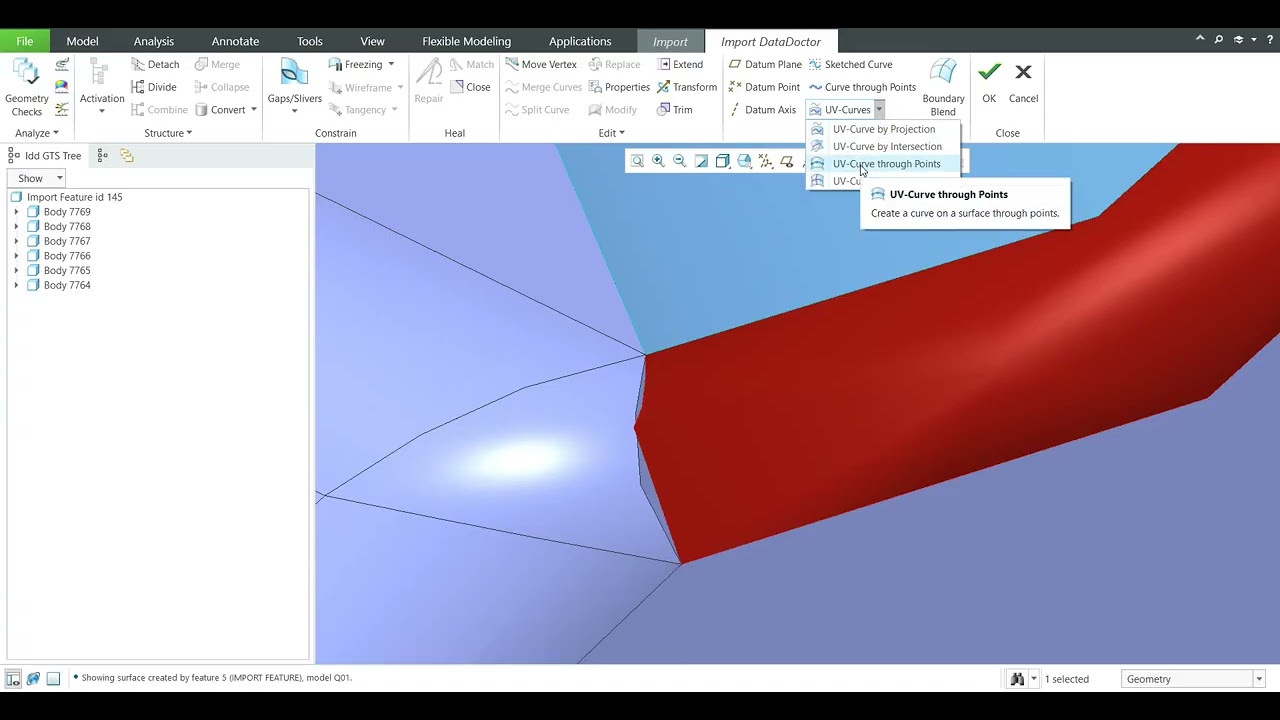This screenshot has width=1280, height=720.
Task: Select the Divide tool
Action: point(153,87)
